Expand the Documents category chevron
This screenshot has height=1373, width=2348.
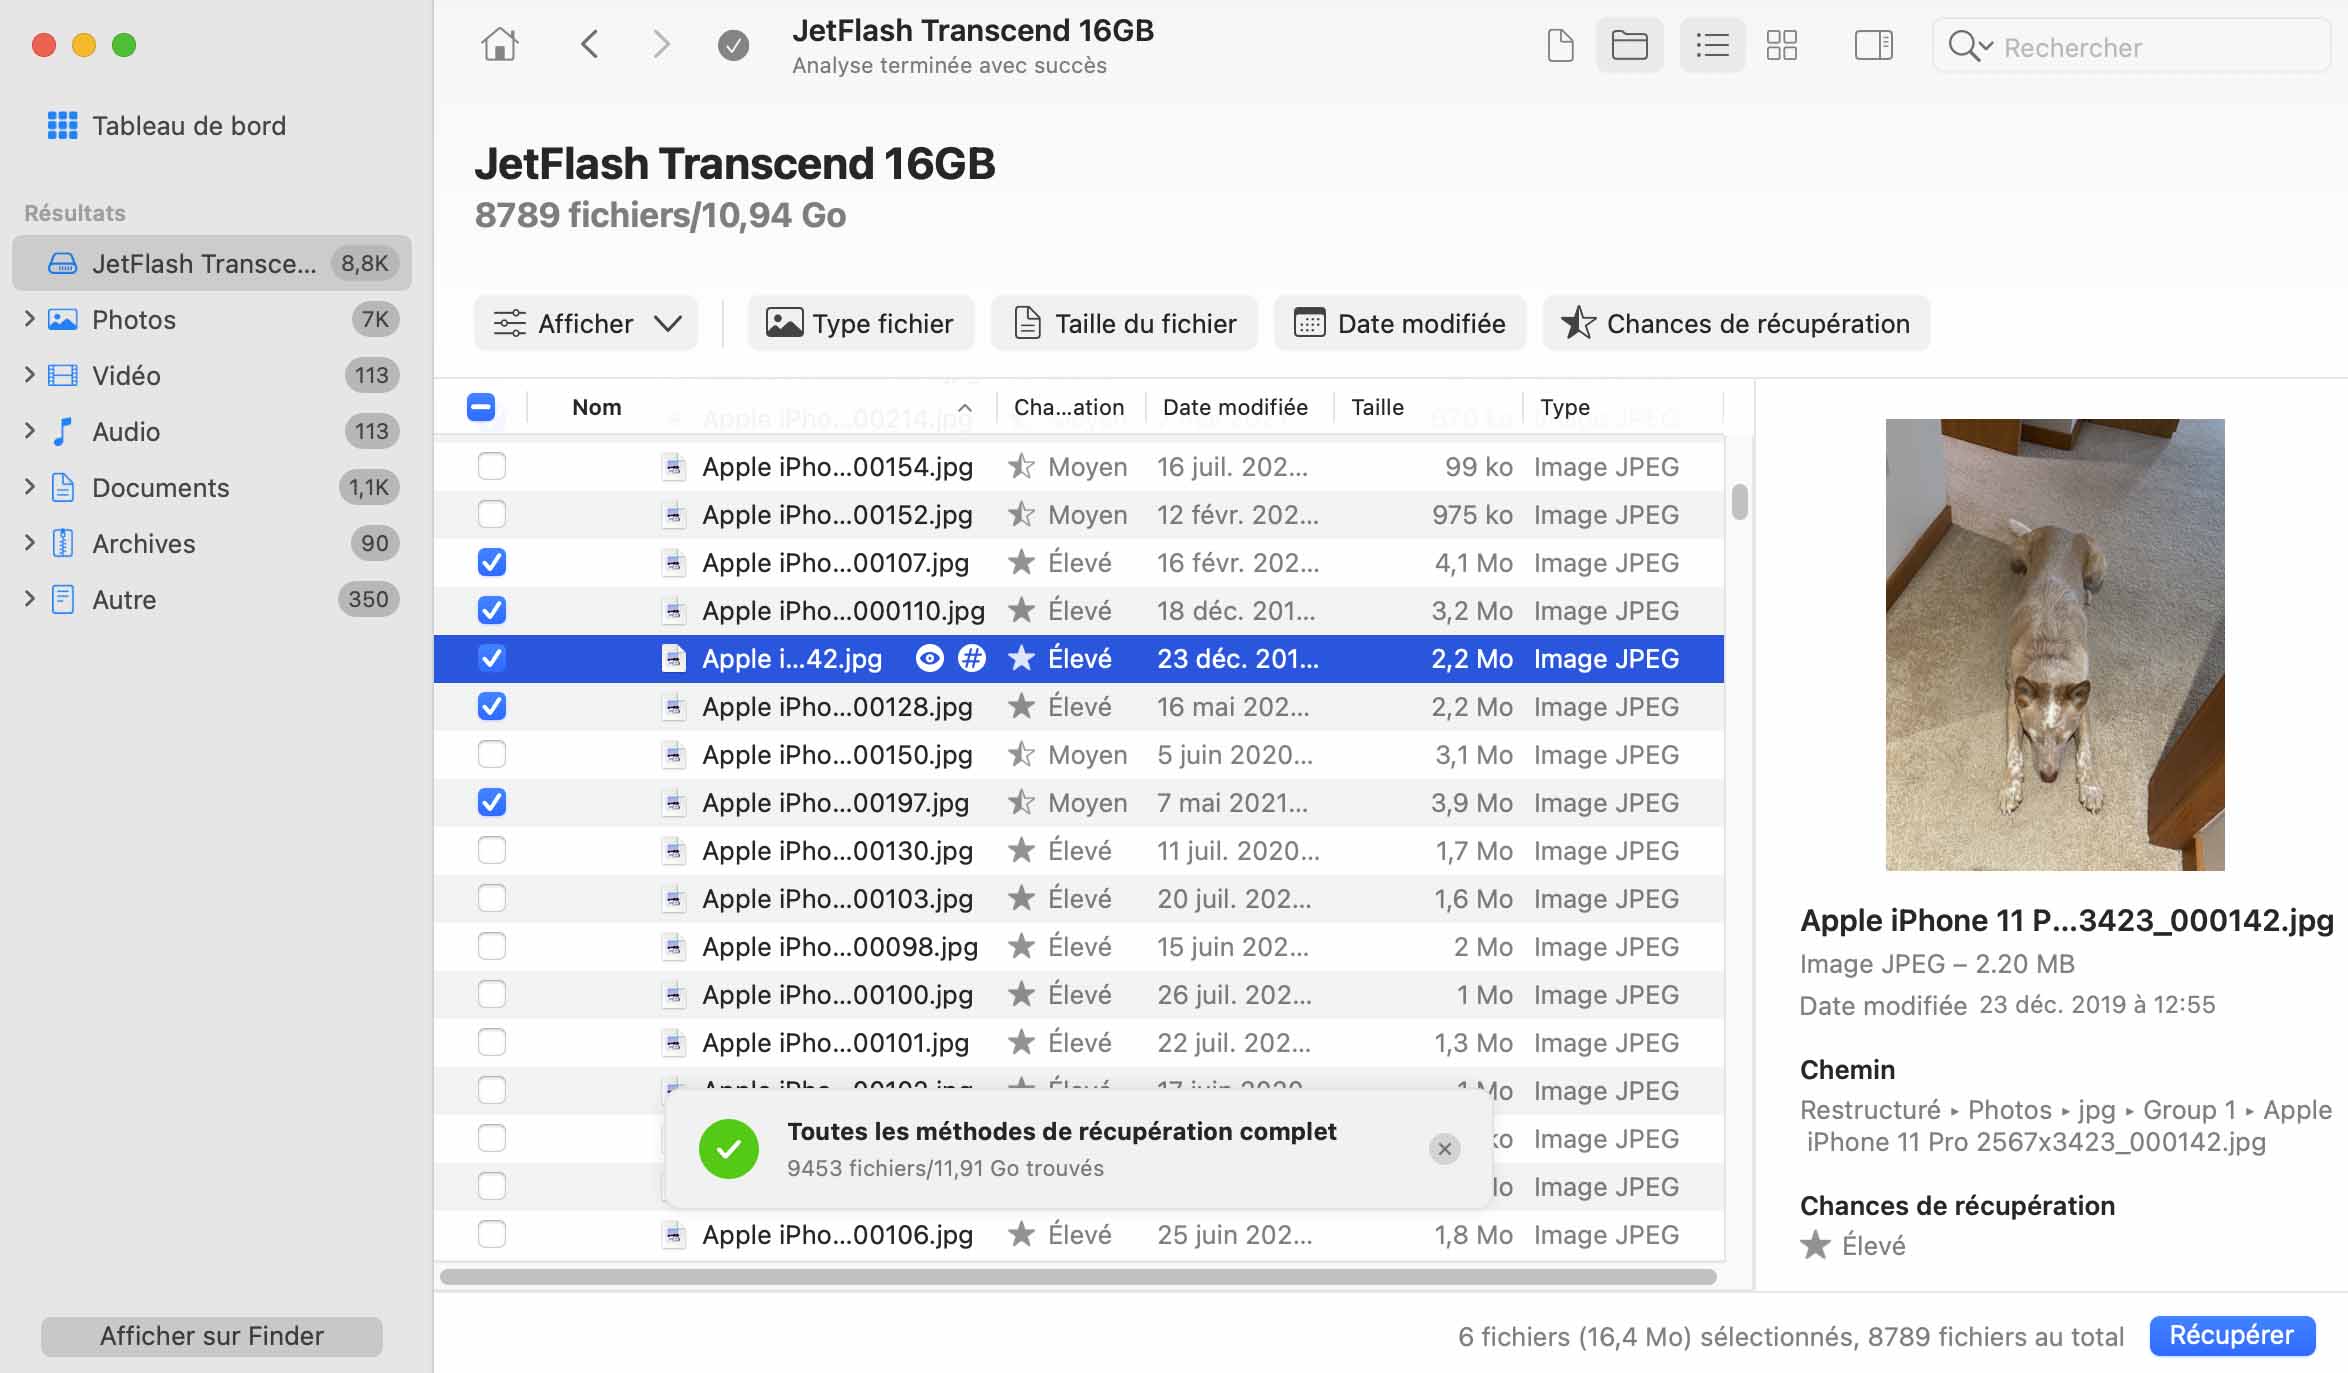click(29, 487)
